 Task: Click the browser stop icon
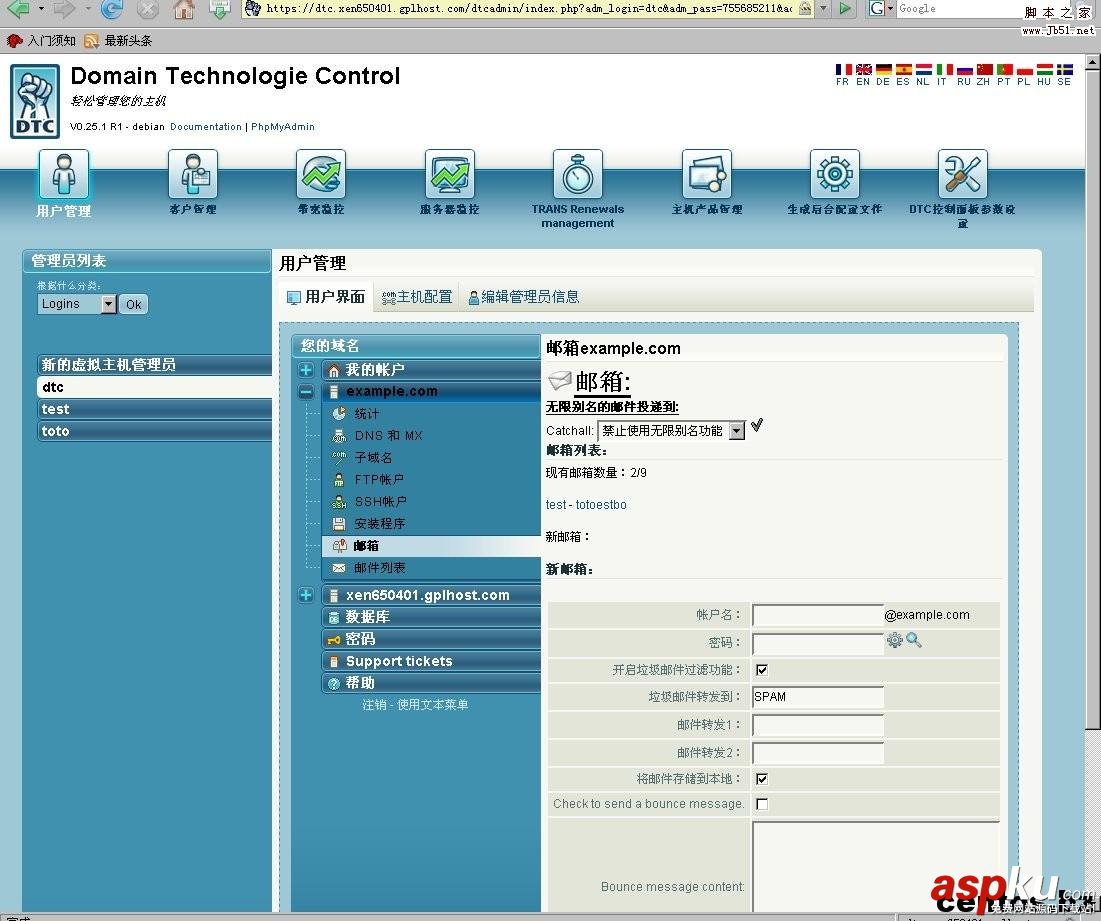point(147,8)
